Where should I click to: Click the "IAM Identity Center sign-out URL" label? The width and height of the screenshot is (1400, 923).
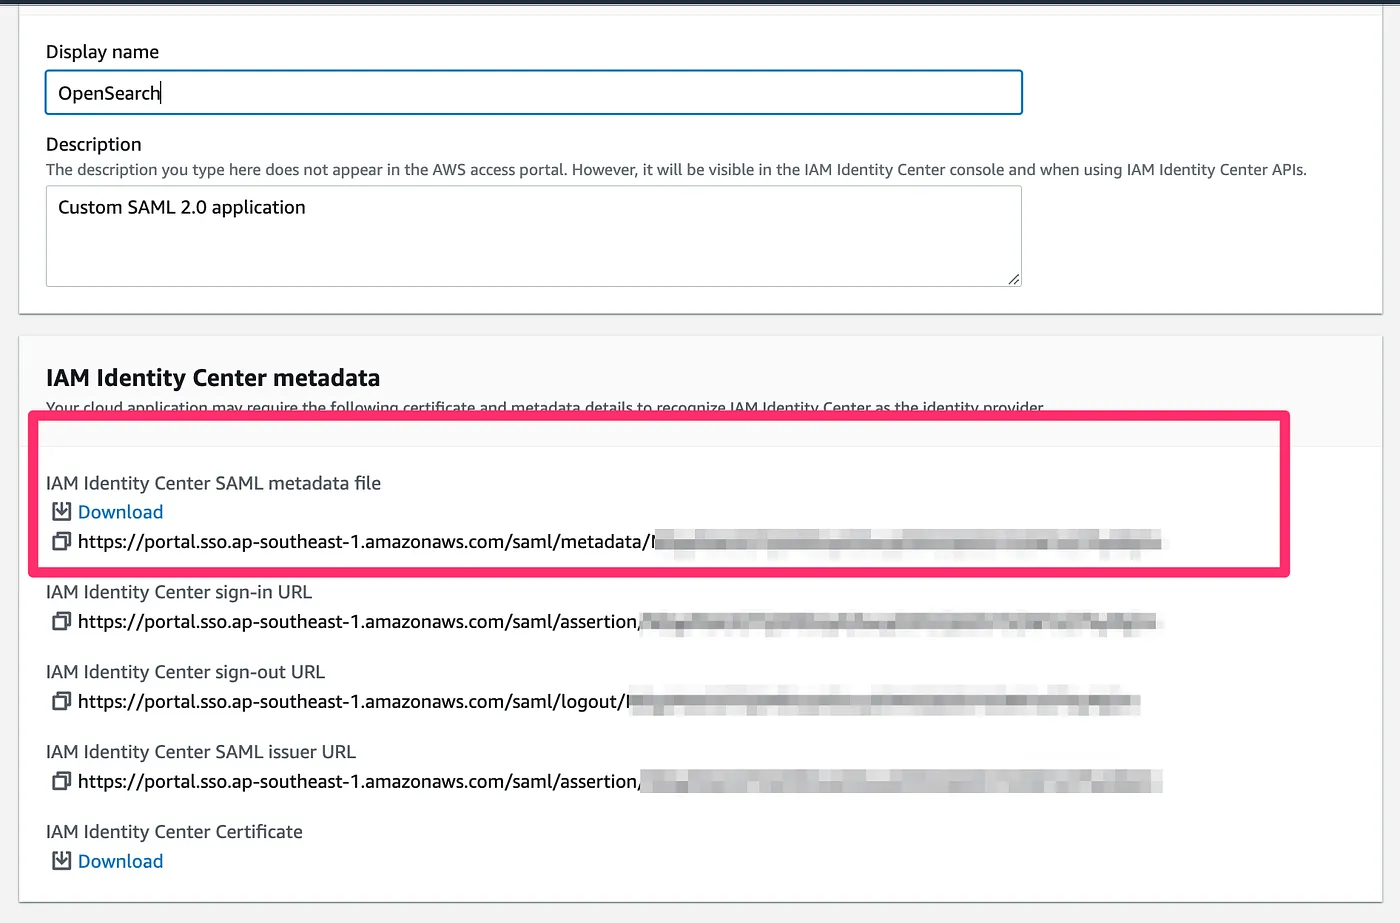185,672
